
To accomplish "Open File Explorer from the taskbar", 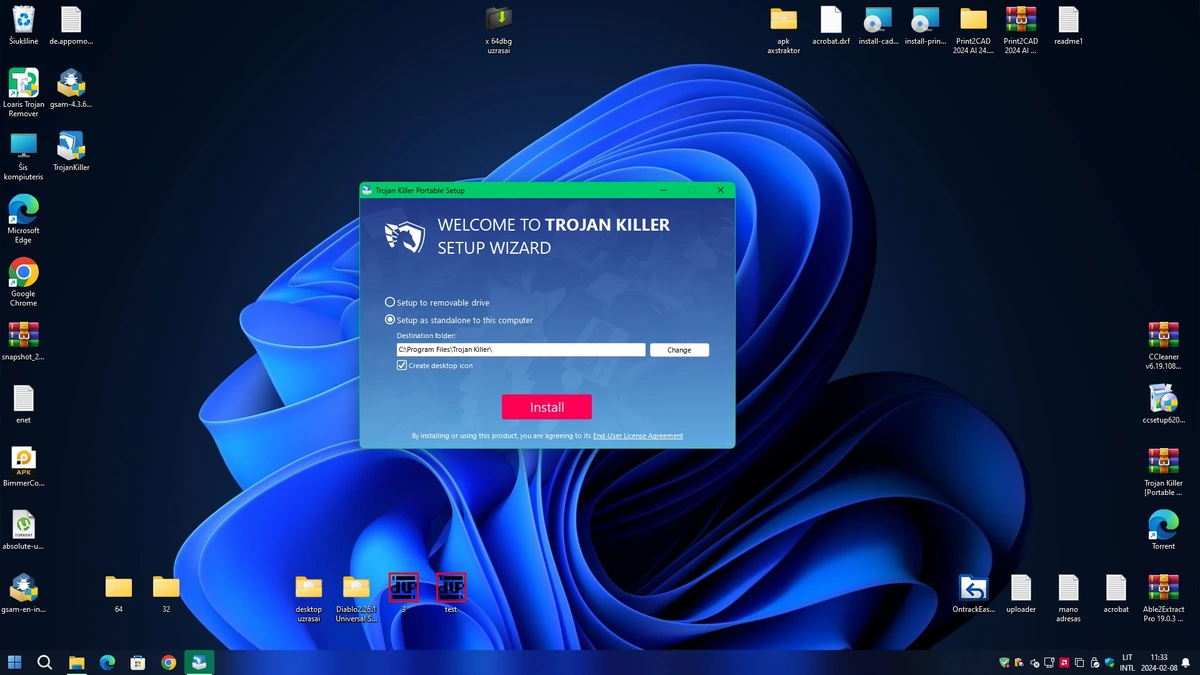I will click(x=76, y=662).
